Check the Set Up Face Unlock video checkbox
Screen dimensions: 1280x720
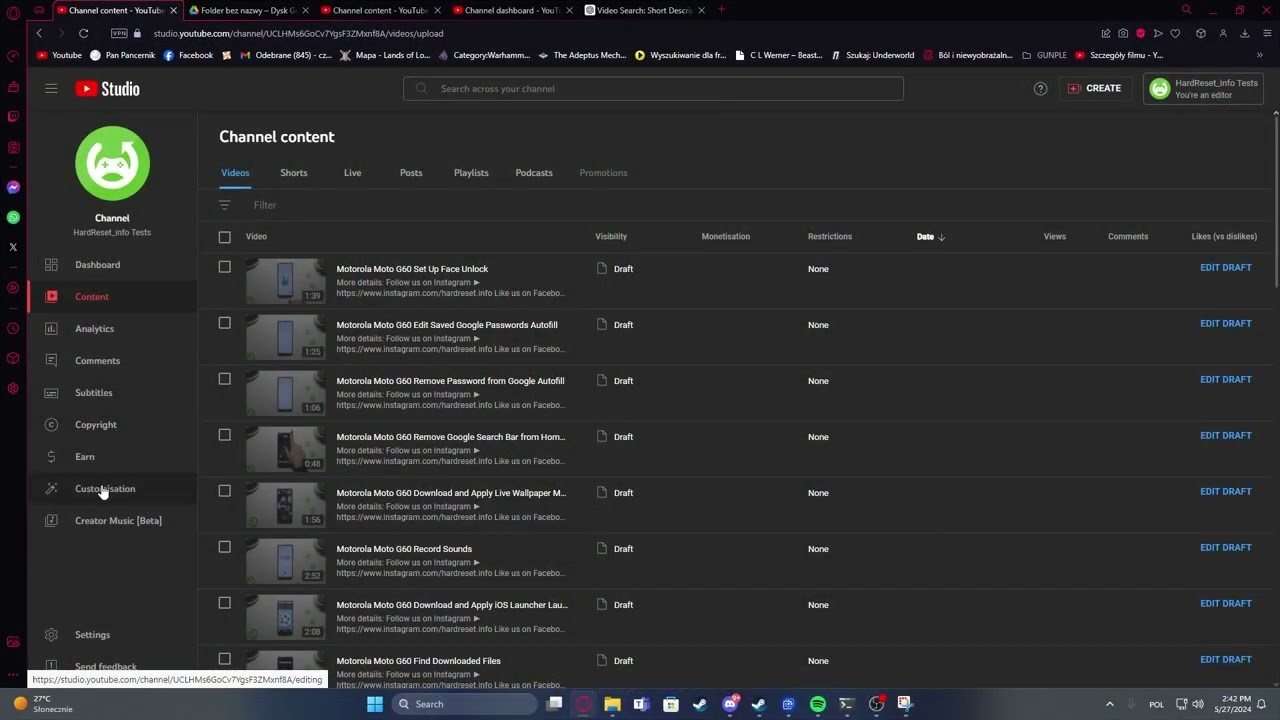224,267
